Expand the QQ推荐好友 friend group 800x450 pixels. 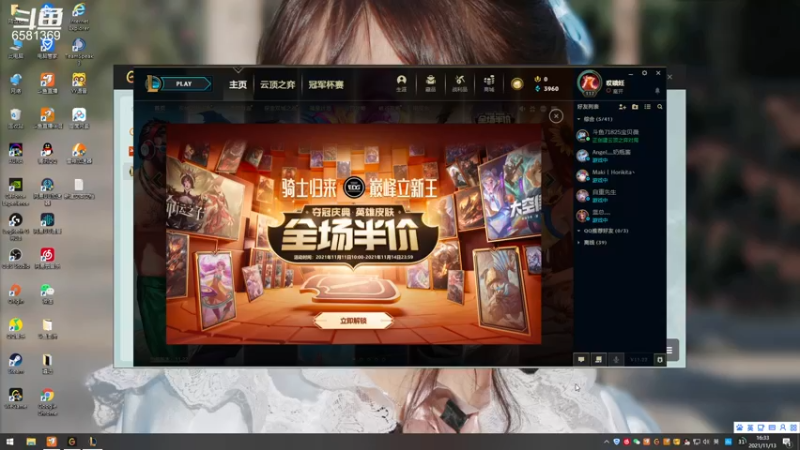click(x=603, y=231)
